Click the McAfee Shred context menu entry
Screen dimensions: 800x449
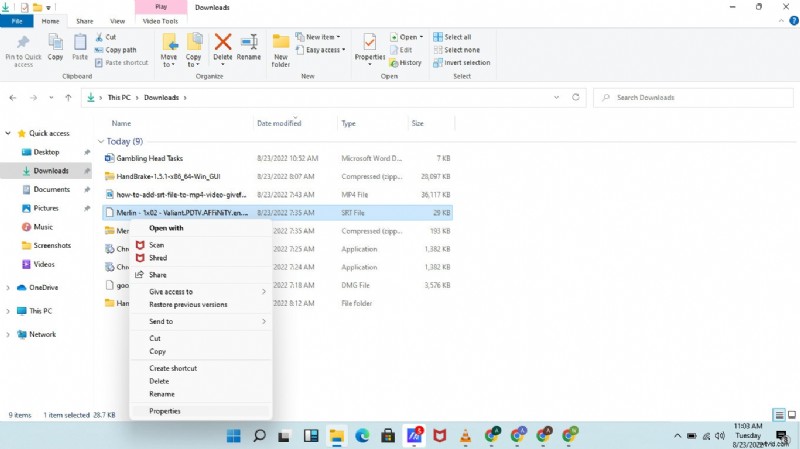pos(158,258)
